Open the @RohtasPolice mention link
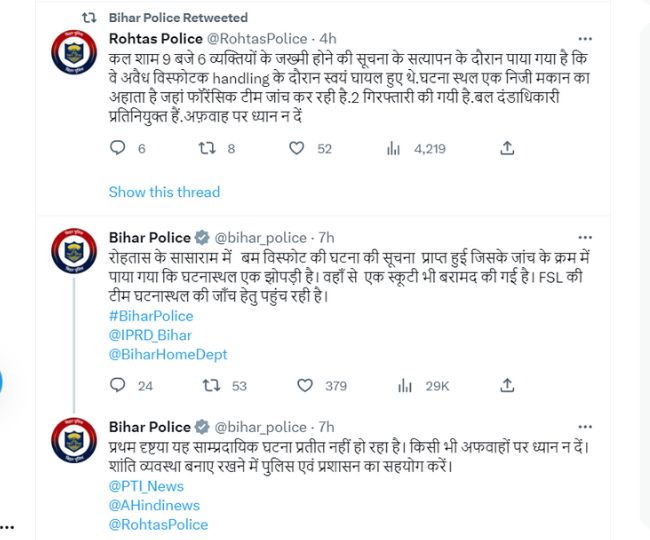This screenshot has width=650, height=540. point(158,524)
